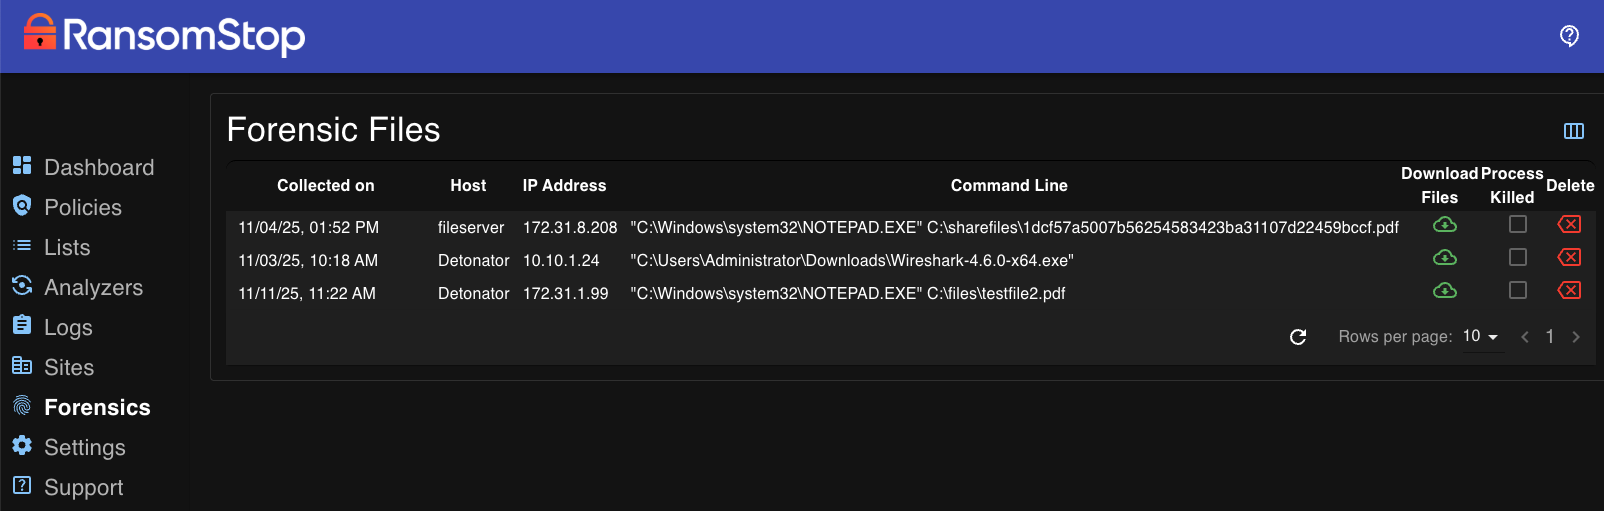Select the Wireshark command line cell
This screenshot has width=1604, height=511.
pos(851,261)
